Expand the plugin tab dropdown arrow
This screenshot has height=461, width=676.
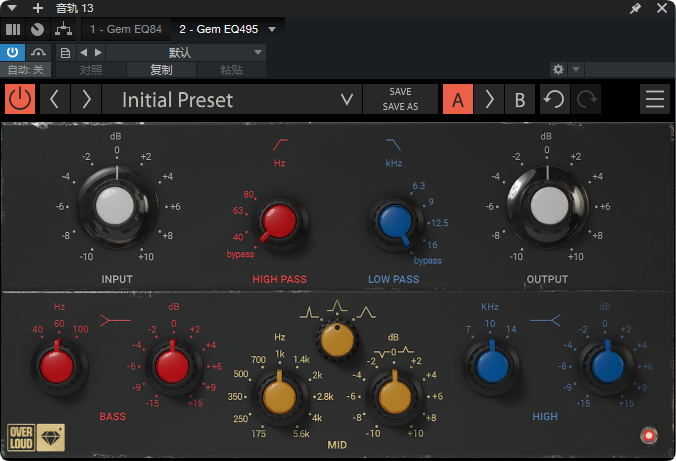pyautogui.click(x=272, y=29)
